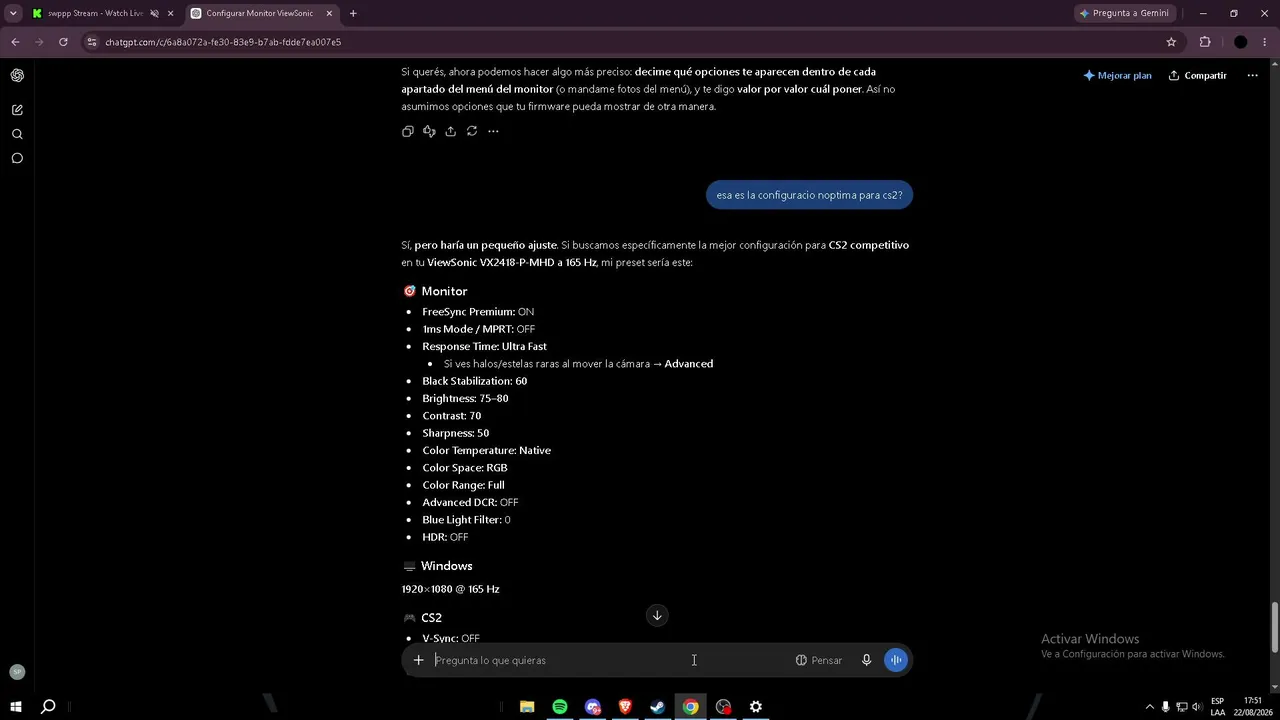View site information icon in address bar
This screenshot has width=1280, height=720.
pos(92,42)
